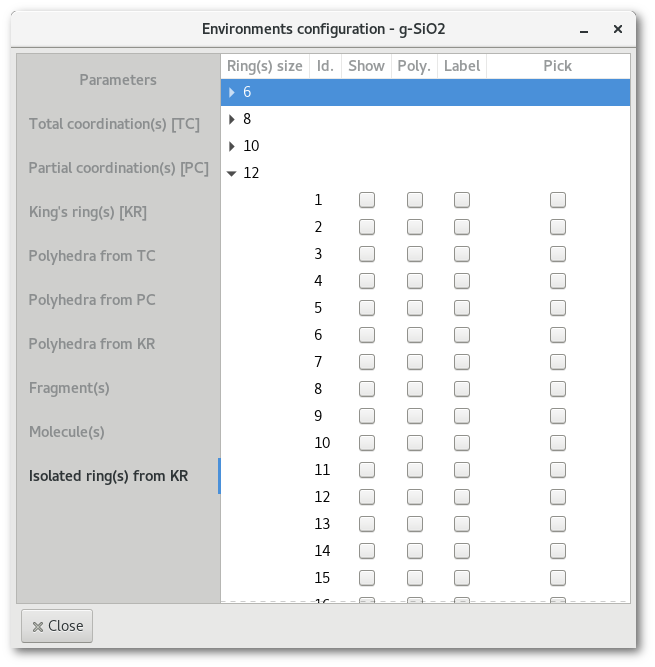Click the Ring(s) size column header
655x667 pixels.
tap(265, 66)
